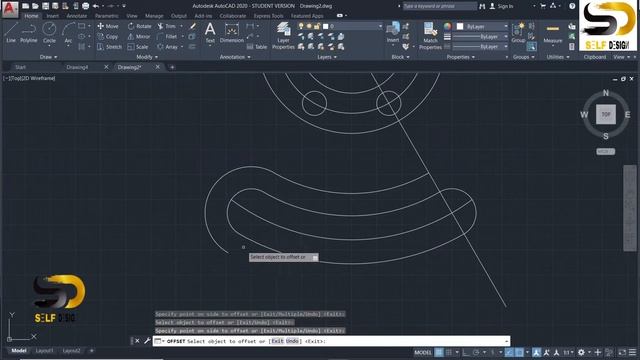Click the TOP face of the ViewCube
The width and height of the screenshot is (640, 360).
coord(606,114)
